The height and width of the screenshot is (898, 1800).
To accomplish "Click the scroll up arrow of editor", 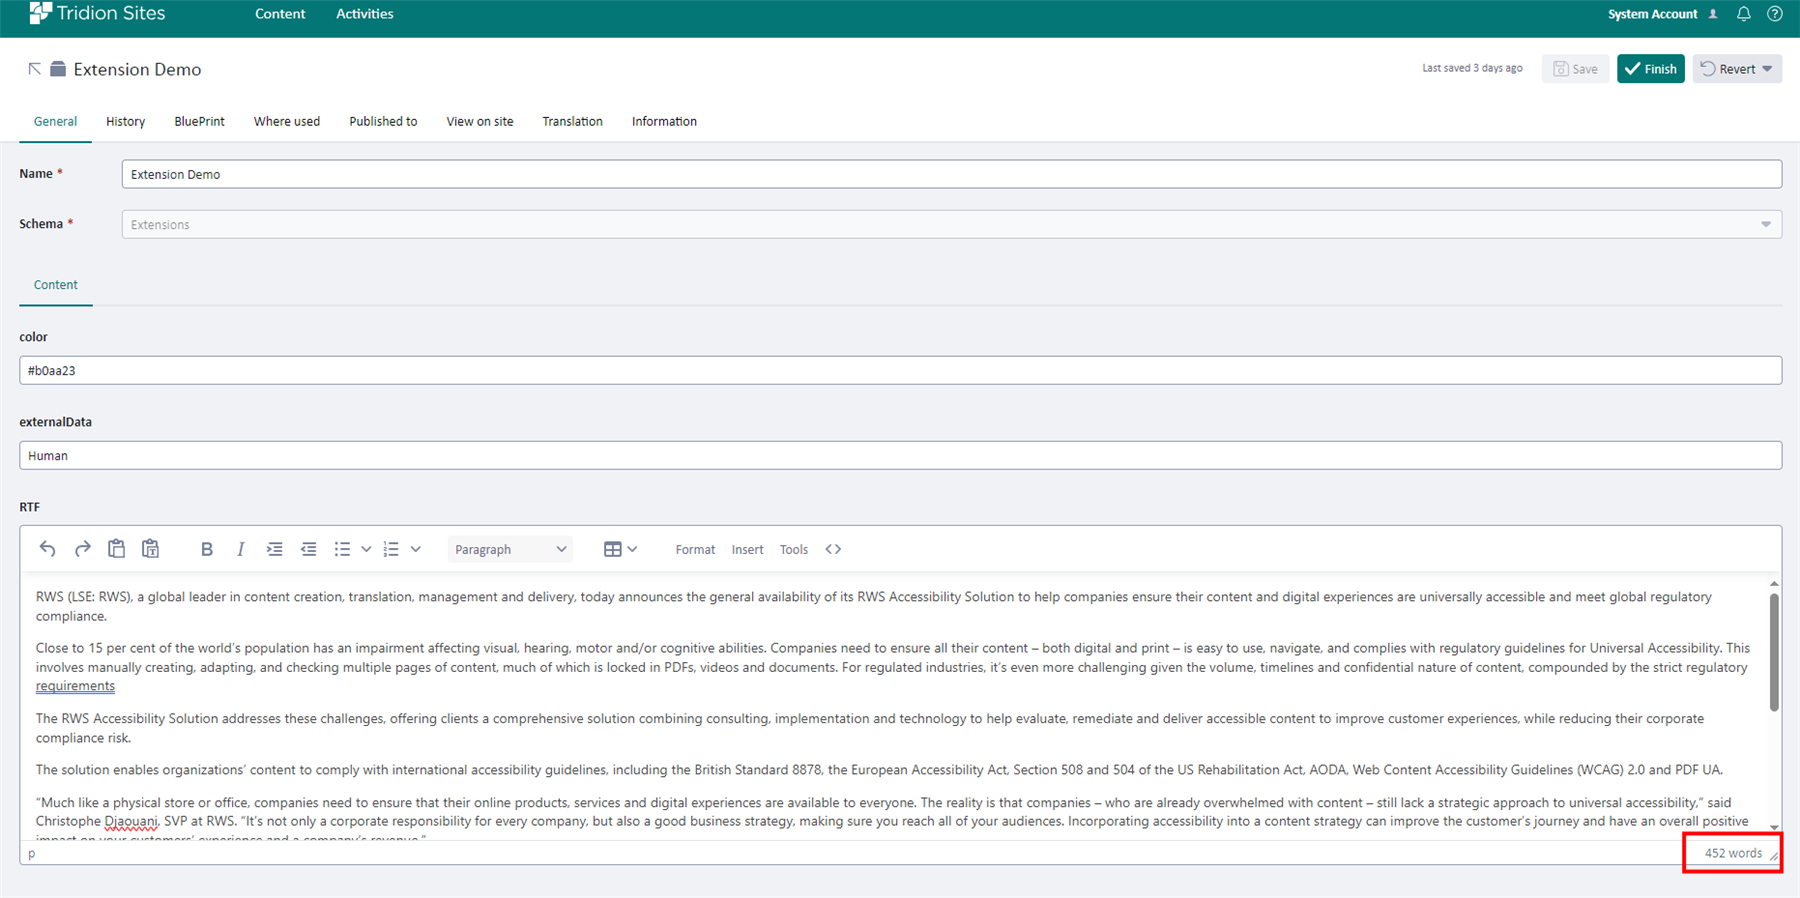I will 1774,583.
